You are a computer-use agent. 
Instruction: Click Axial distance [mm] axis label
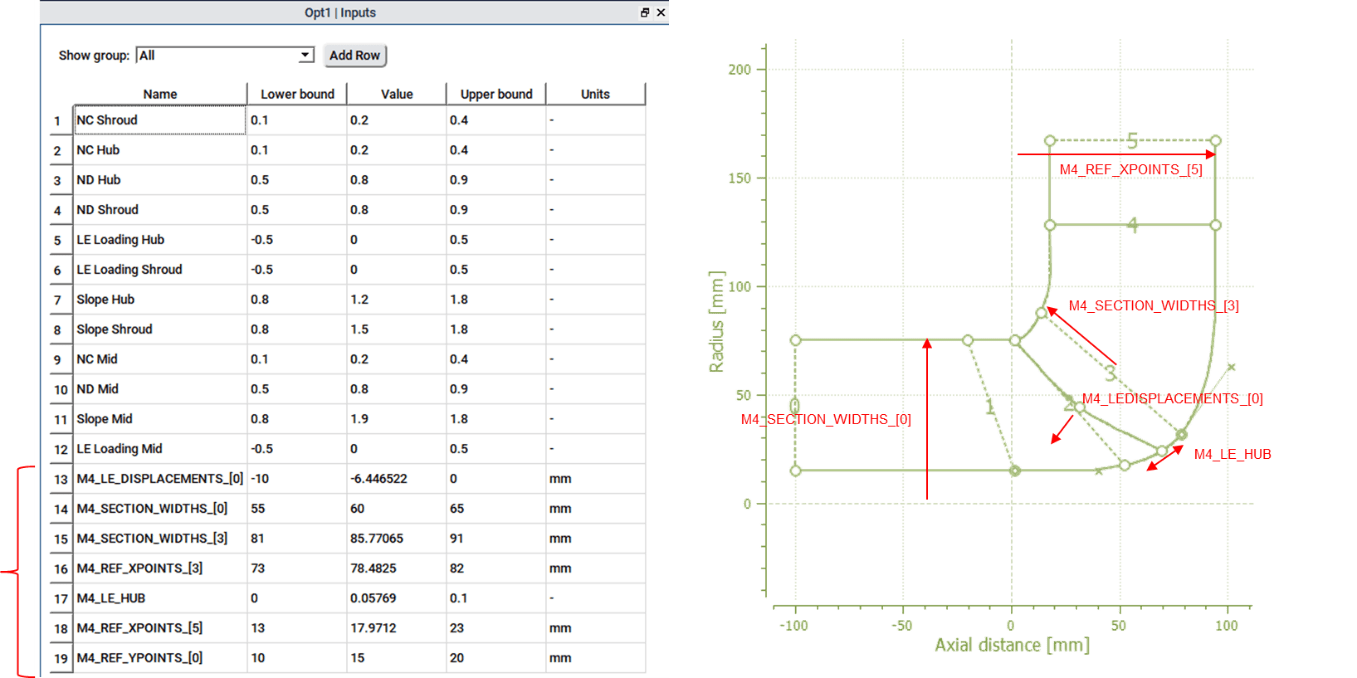click(x=1011, y=645)
